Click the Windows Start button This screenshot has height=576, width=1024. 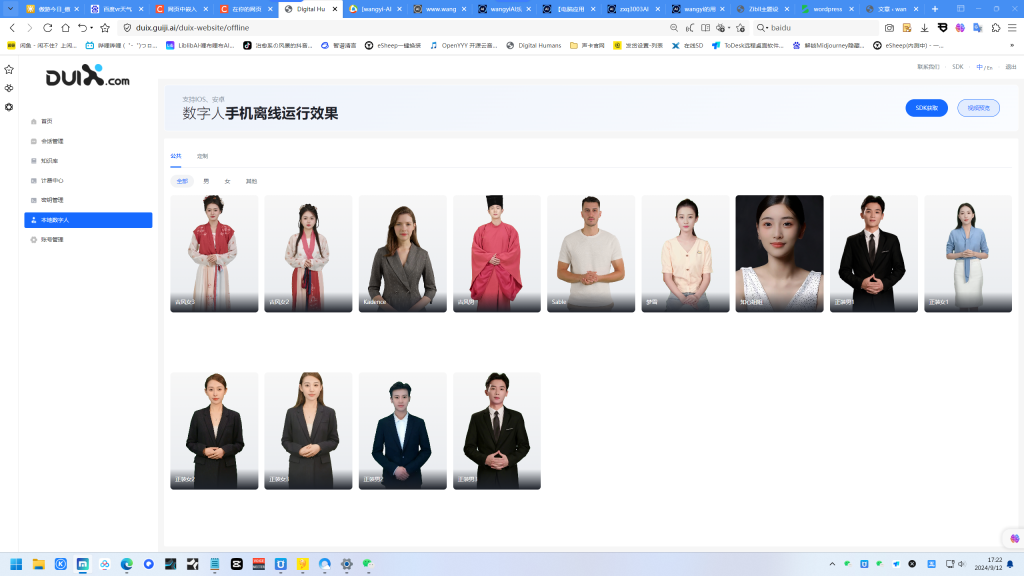point(17,564)
